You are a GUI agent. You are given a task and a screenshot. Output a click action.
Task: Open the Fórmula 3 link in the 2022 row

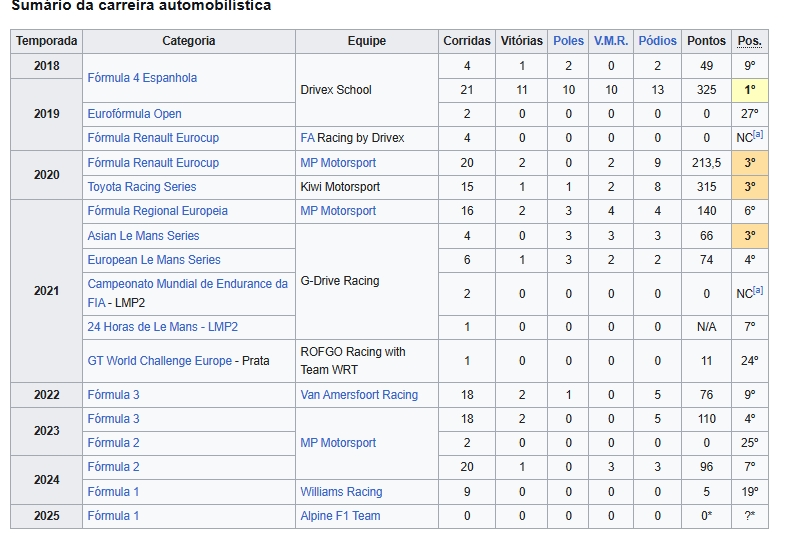pyautogui.click(x=113, y=395)
